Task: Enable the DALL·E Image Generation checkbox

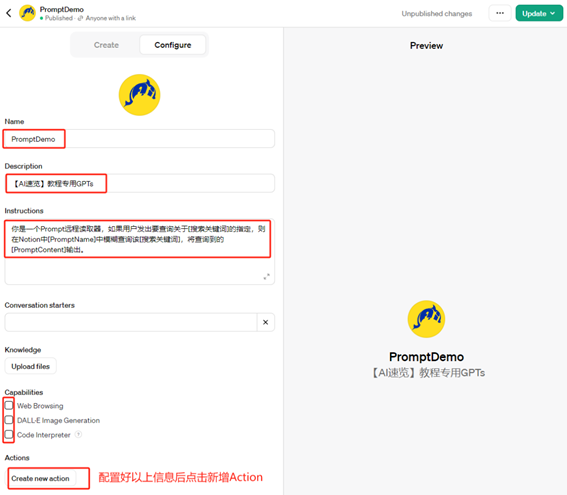Action: pyautogui.click(x=9, y=420)
